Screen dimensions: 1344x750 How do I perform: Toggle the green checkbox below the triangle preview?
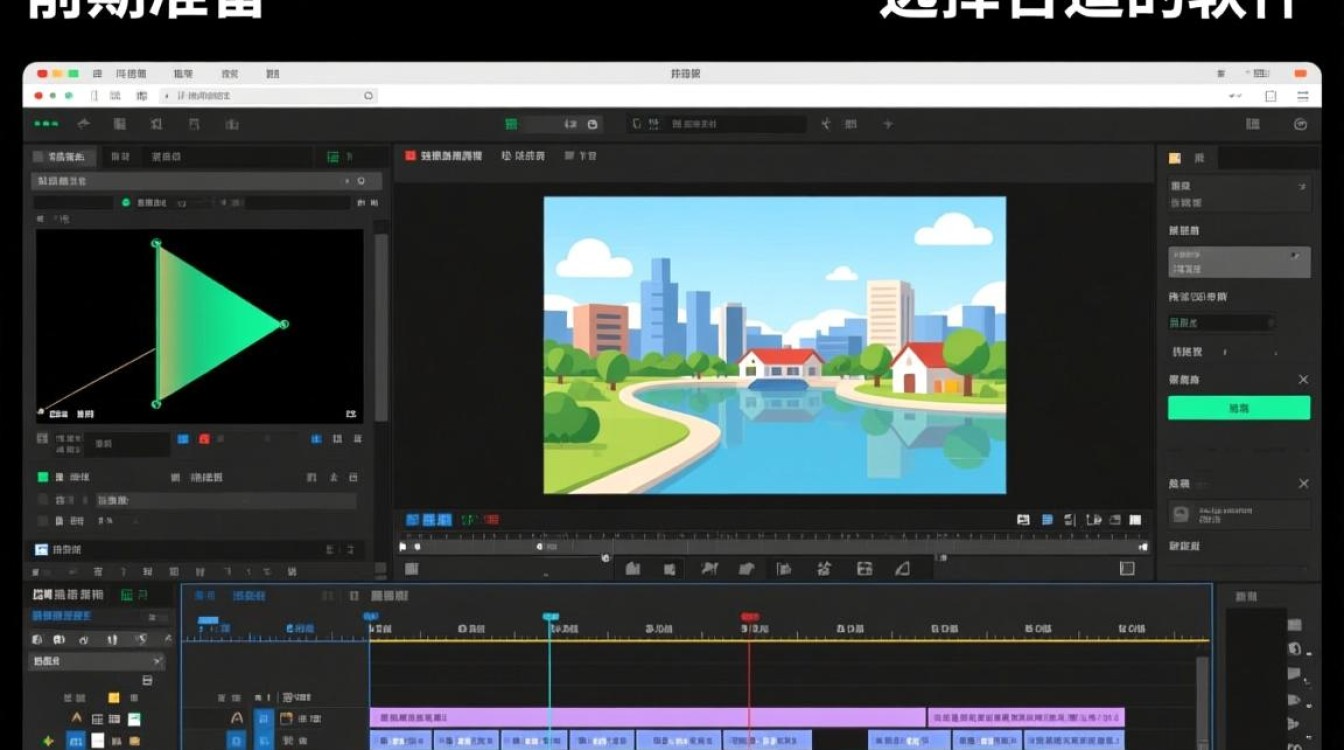coord(43,478)
